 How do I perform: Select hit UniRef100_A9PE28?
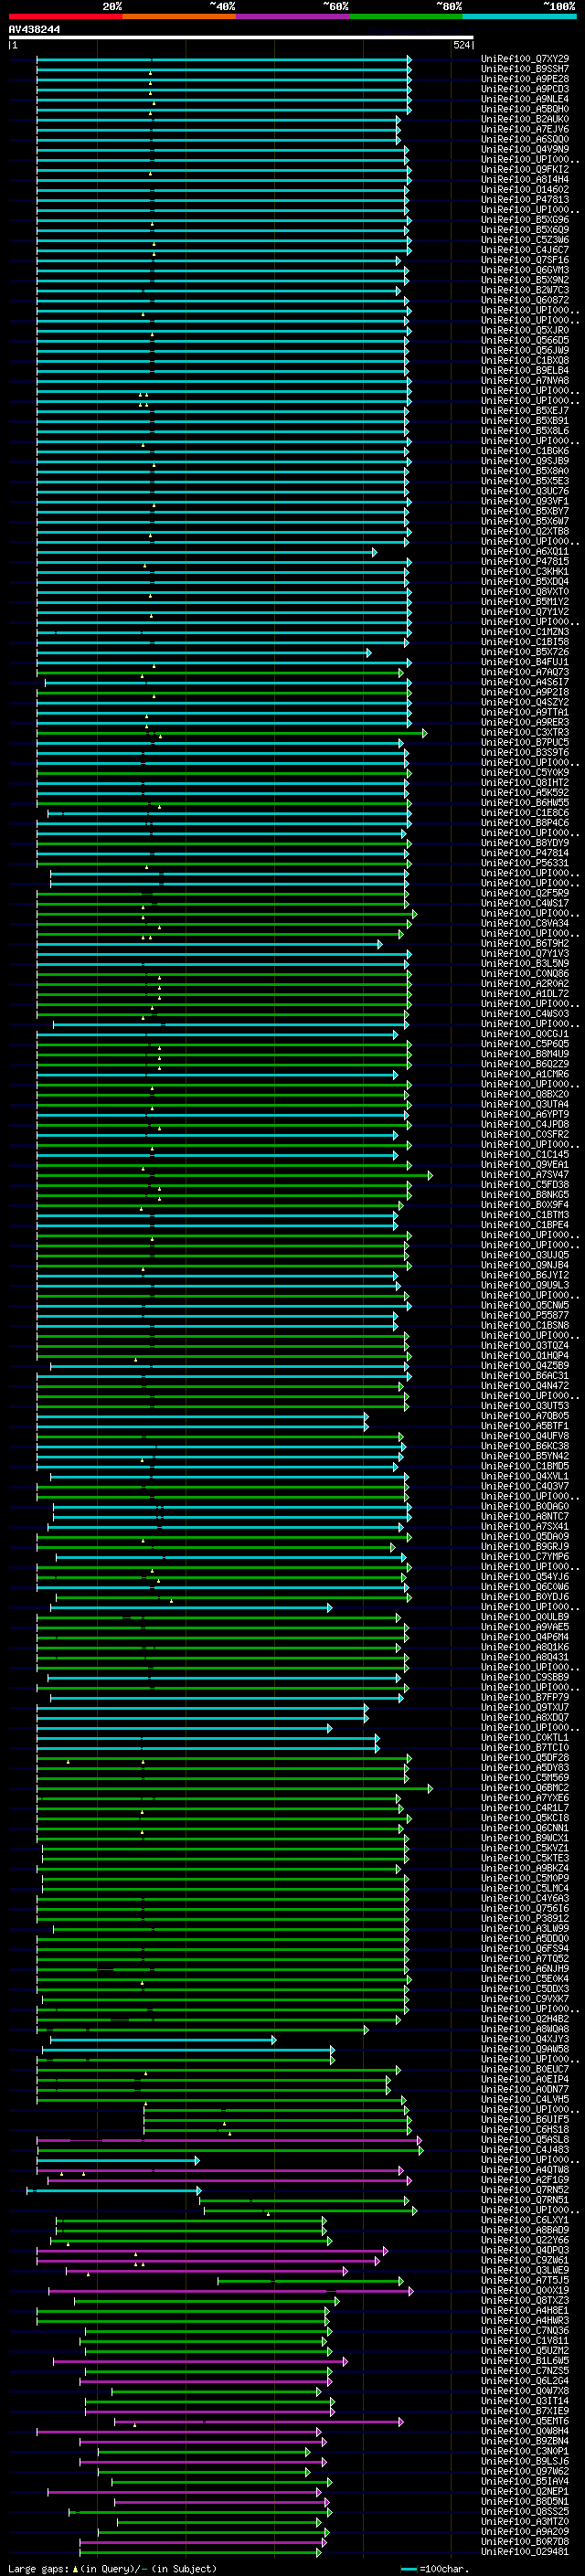click(525, 79)
